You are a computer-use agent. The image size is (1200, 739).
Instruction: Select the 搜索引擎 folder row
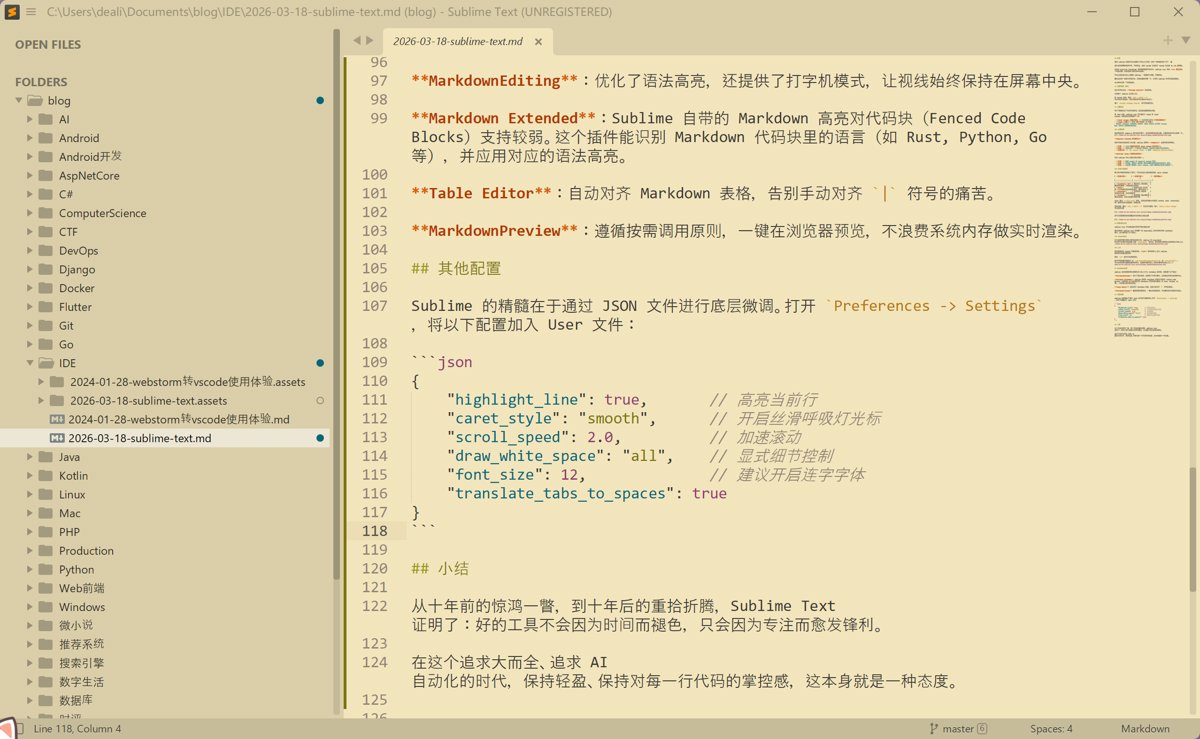click(x=164, y=663)
